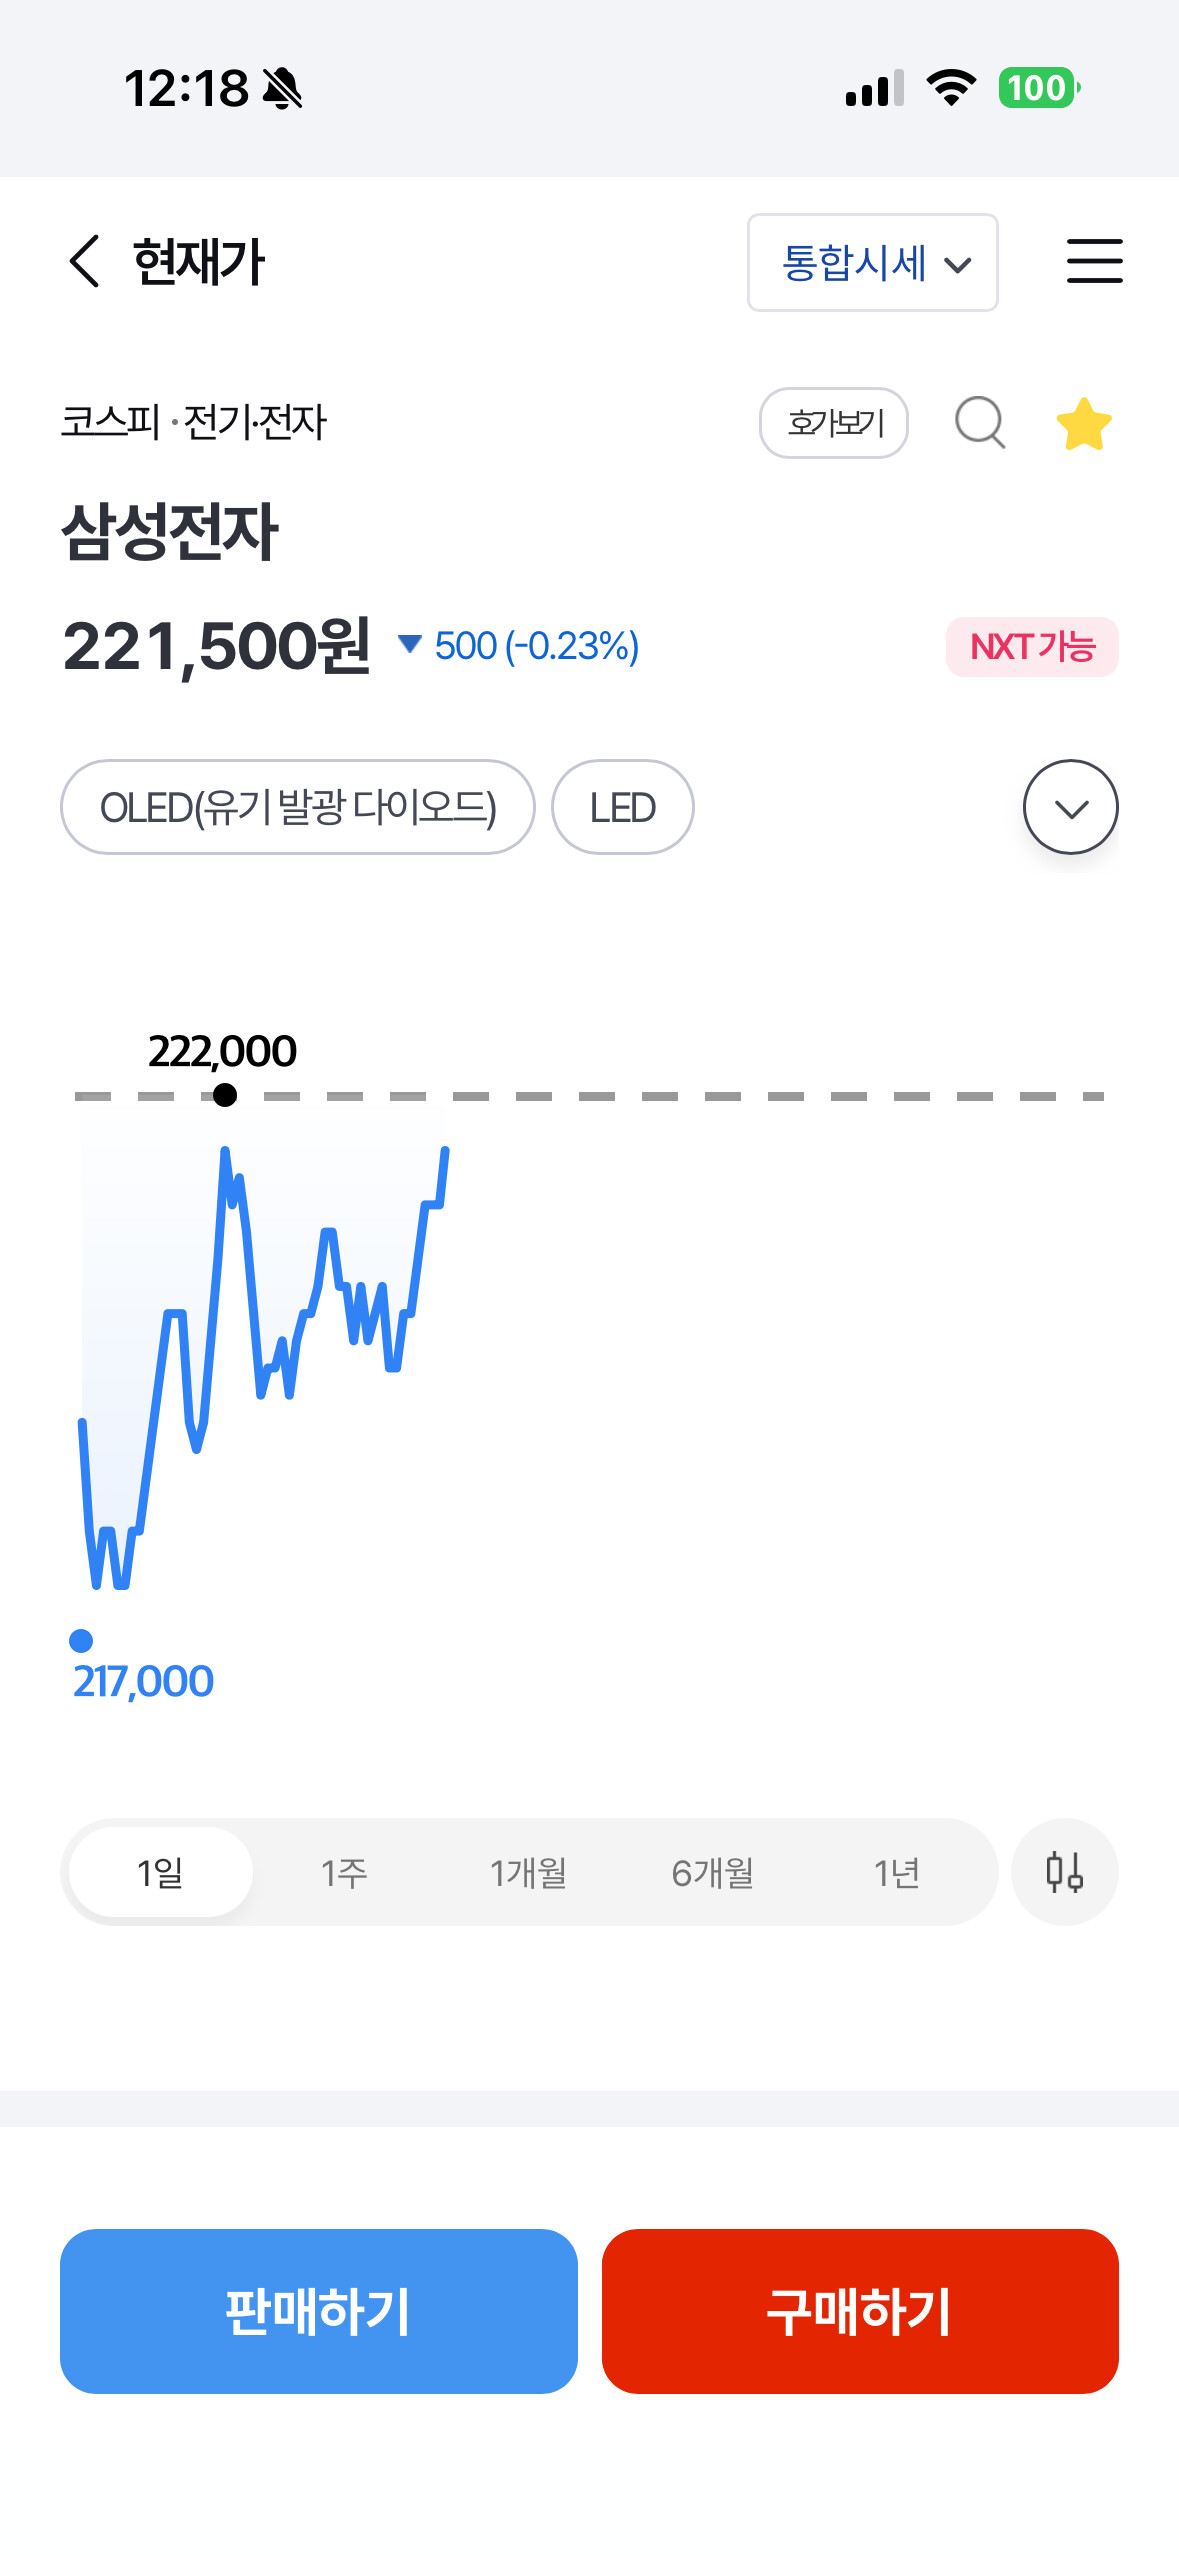The image size is (1179, 2556).
Task: Select the OLED(유기 발광 다이오드) tag
Action: pos(298,808)
